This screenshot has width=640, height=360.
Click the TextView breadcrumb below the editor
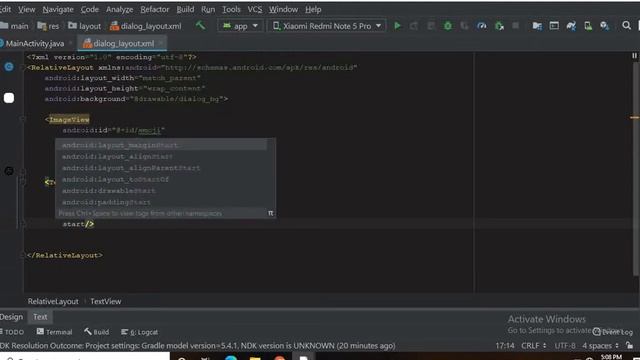(106, 301)
